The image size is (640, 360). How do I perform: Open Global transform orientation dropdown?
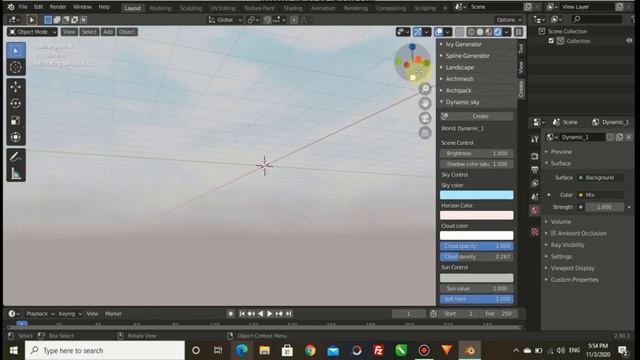[225, 20]
